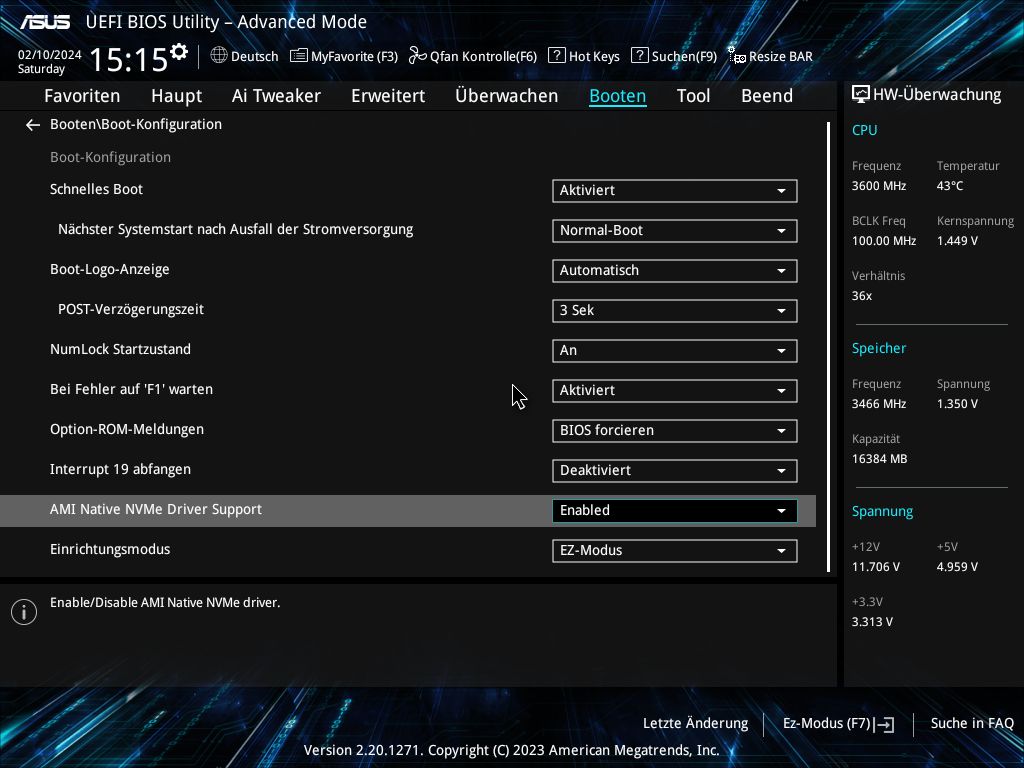Click the Version 2.20.1271 copyright text
This screenshot has width=1024, height=768.
click(x=511, y=750)
